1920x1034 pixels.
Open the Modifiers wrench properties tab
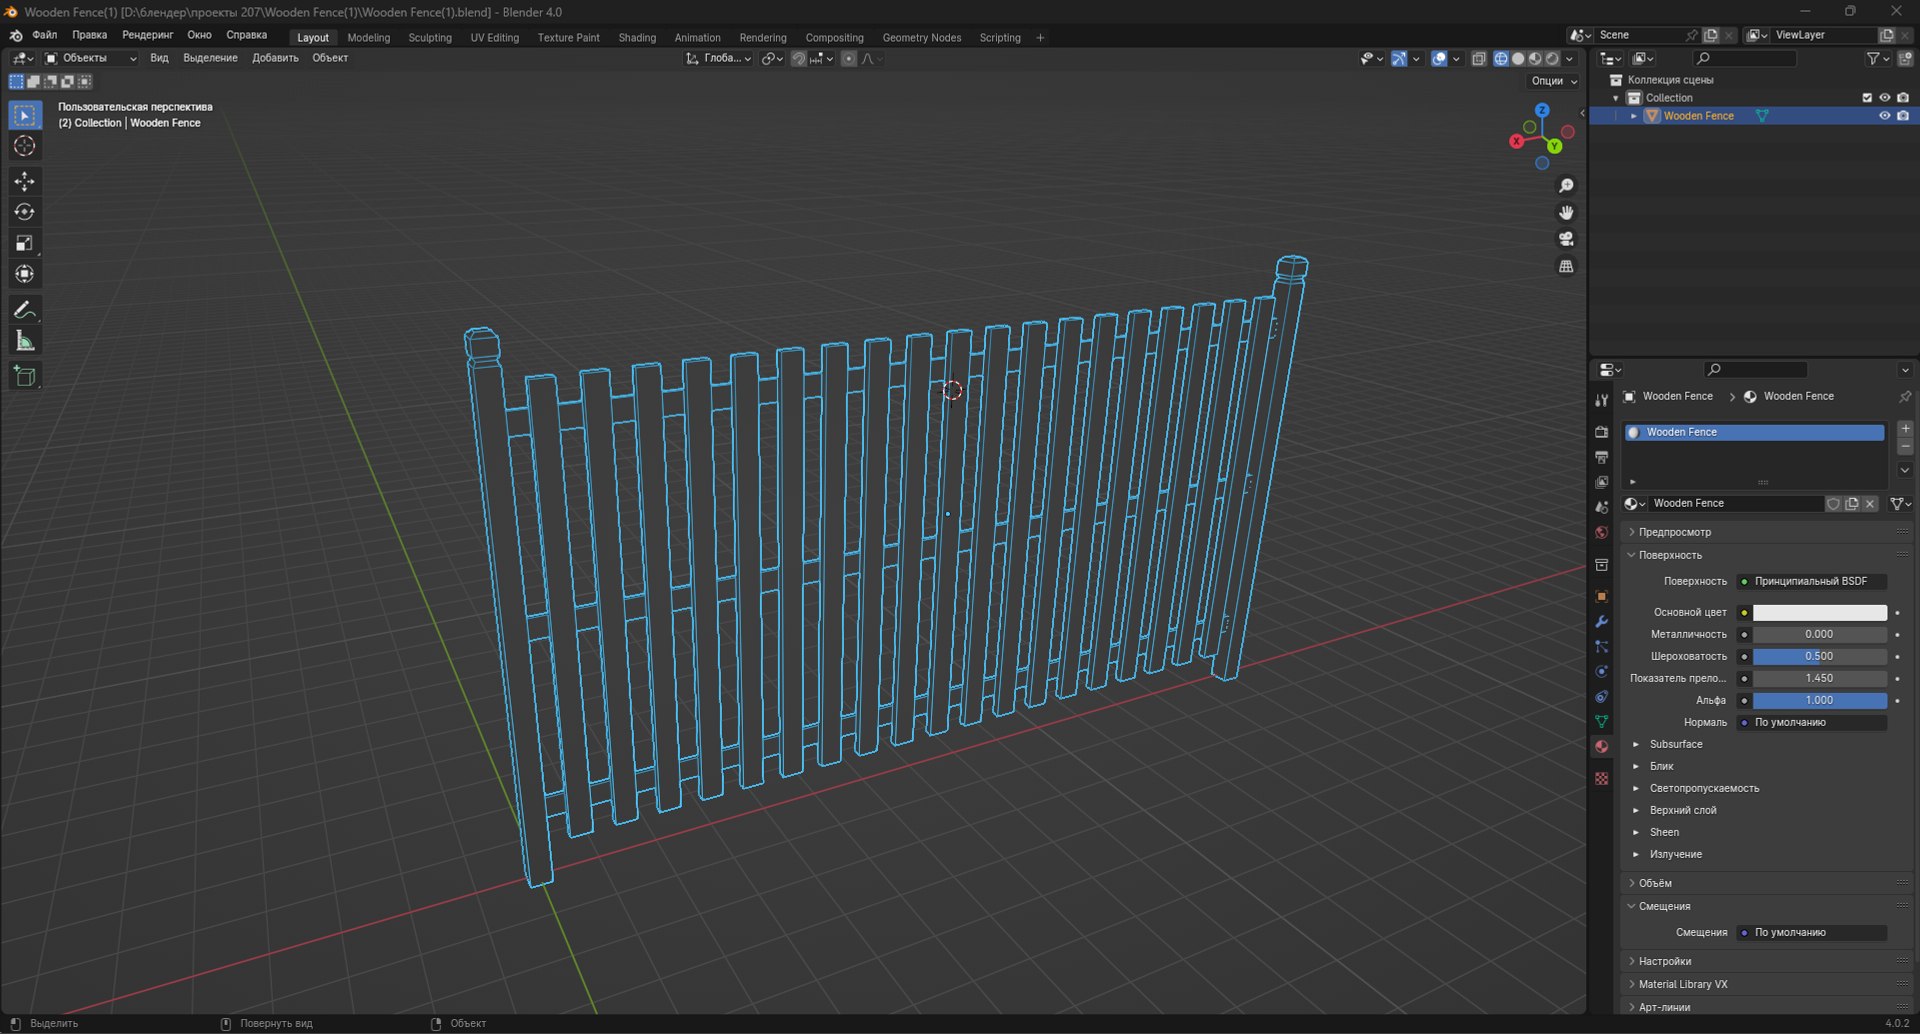[1601, 621]
